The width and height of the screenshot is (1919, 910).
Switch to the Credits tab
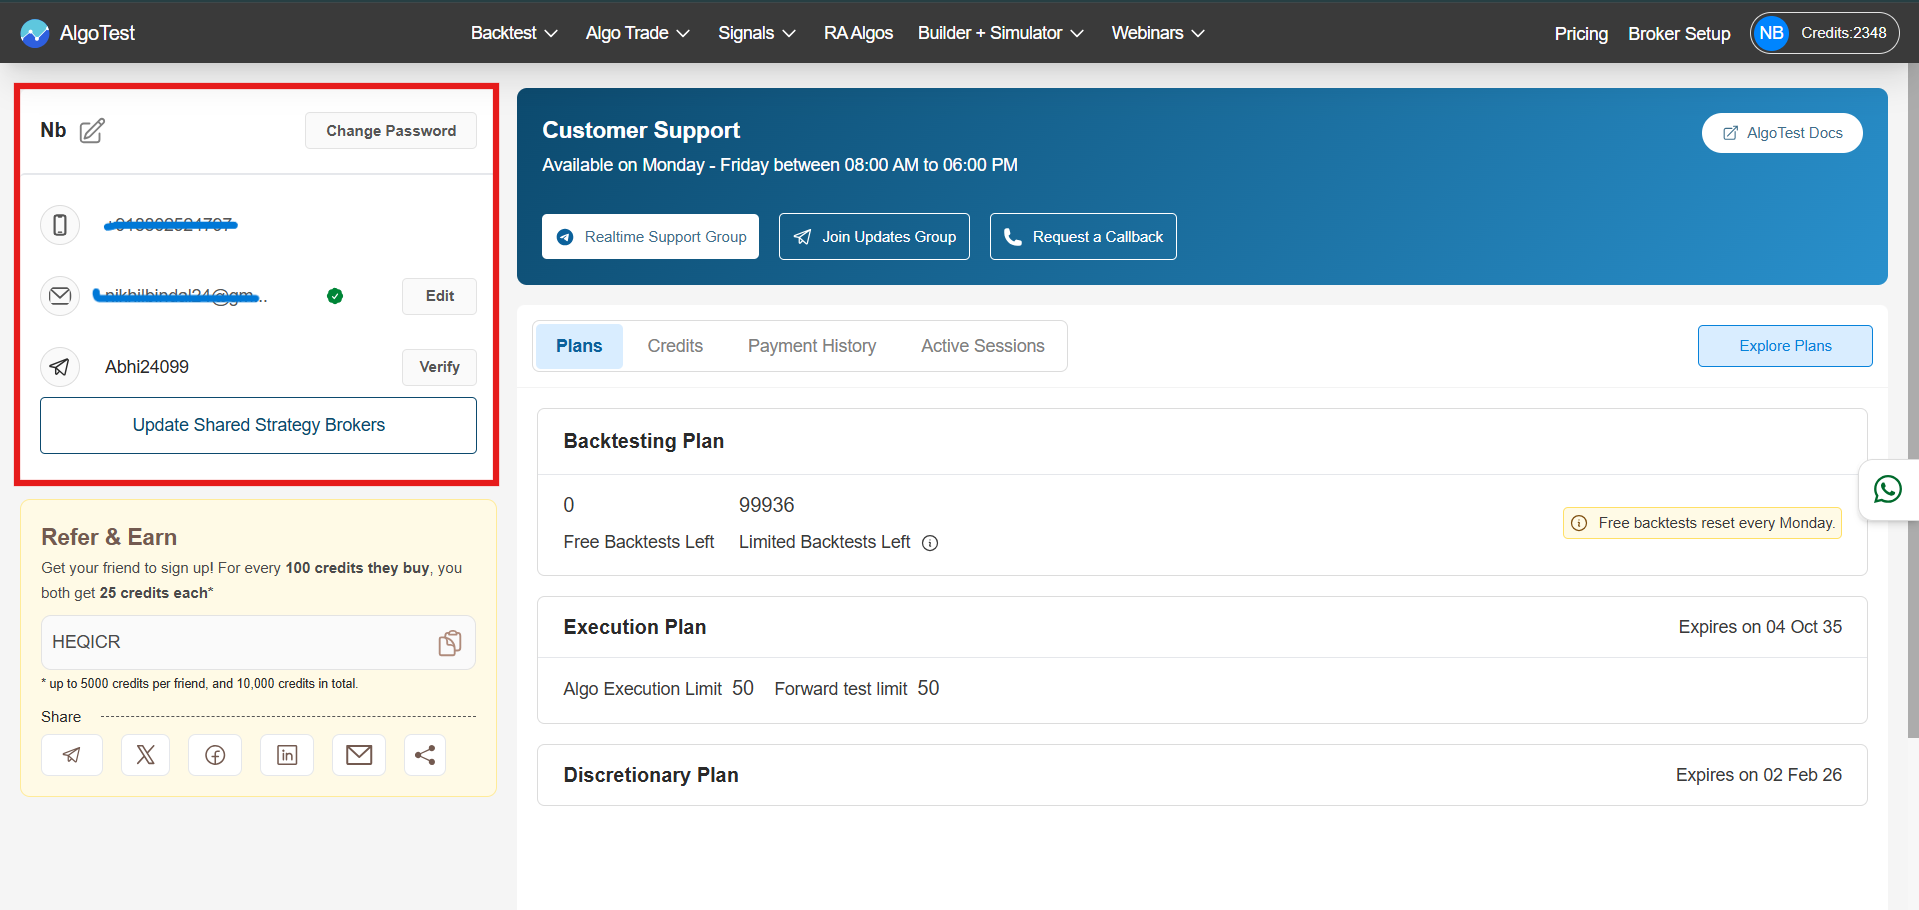pos(675,346)
